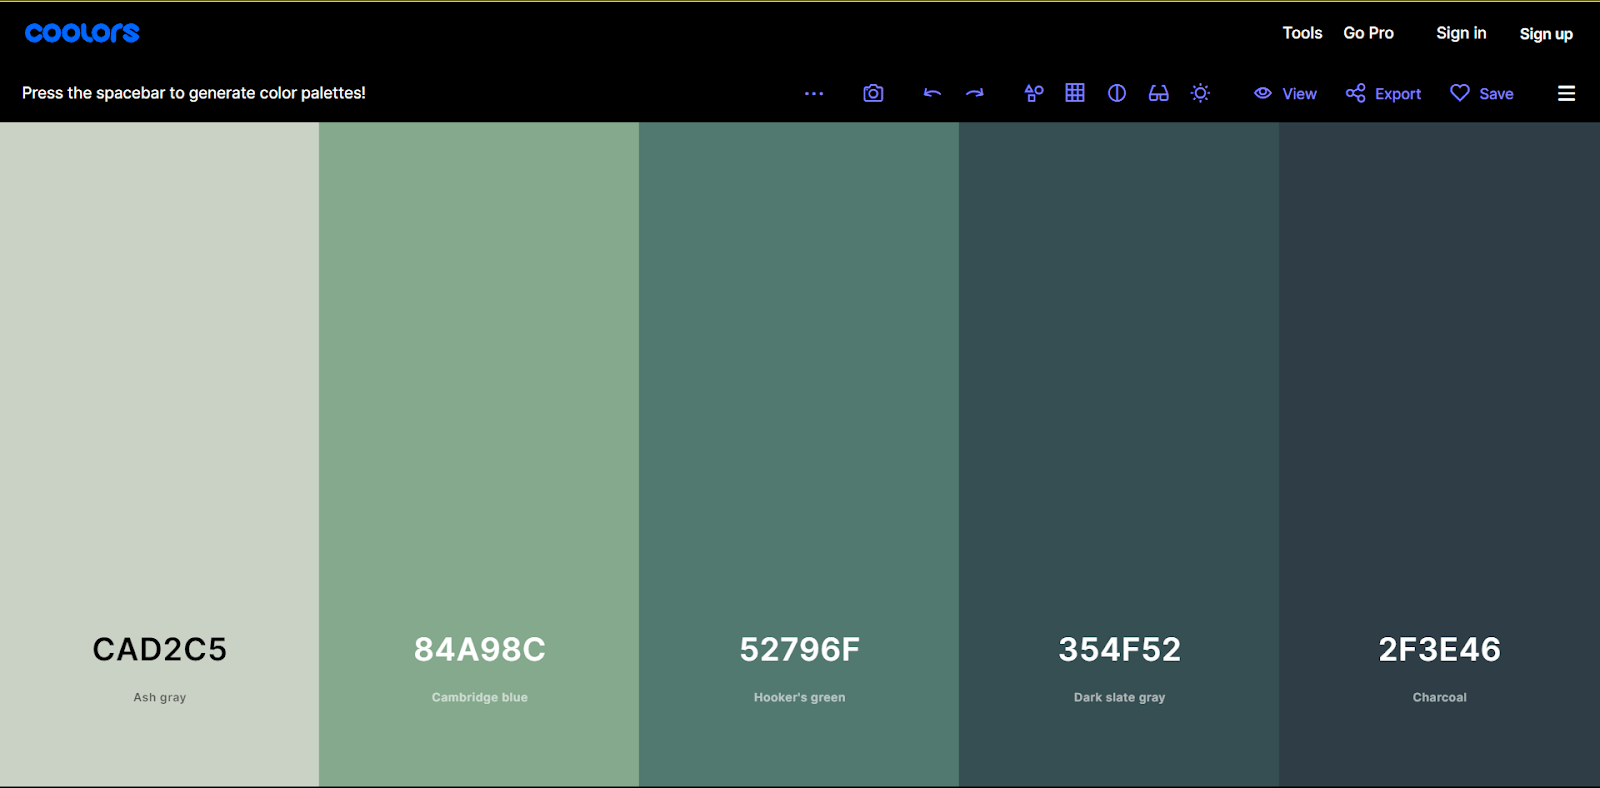Click the Coolors logo
1600x788 pixels.
click(x=82, y=33)
